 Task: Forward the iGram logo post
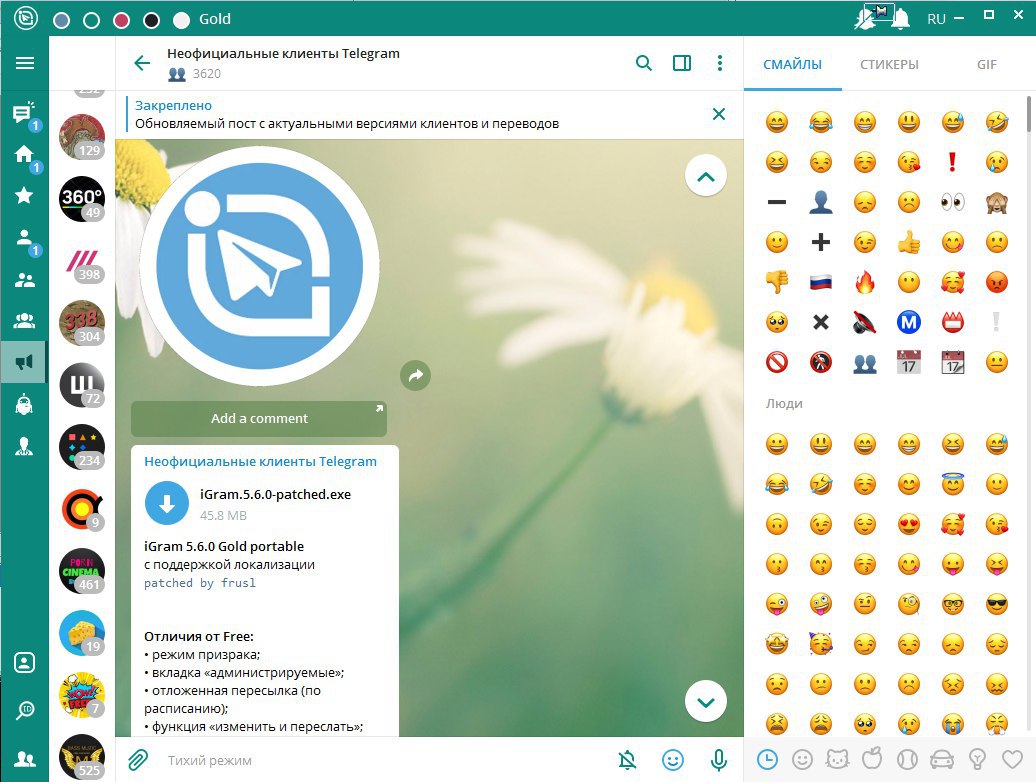click(416, 376)
